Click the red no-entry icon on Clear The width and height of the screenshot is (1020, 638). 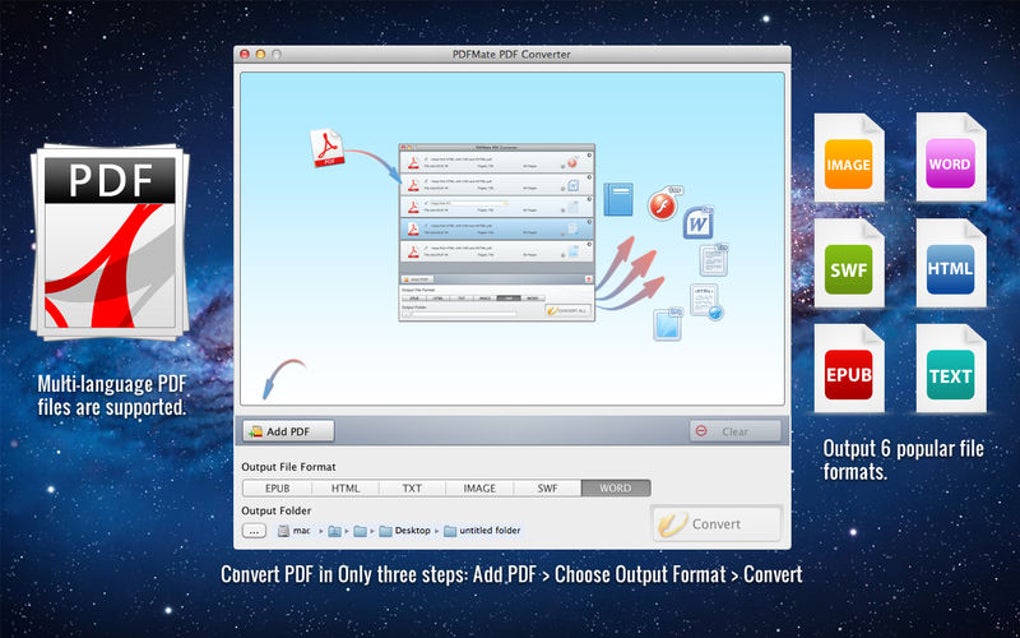point(701,431)
